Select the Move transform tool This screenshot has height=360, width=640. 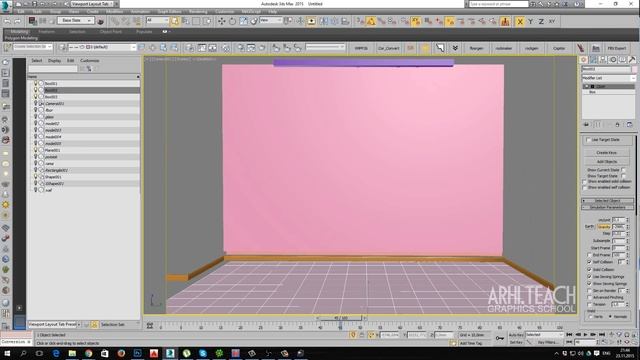tap(221, 21)
